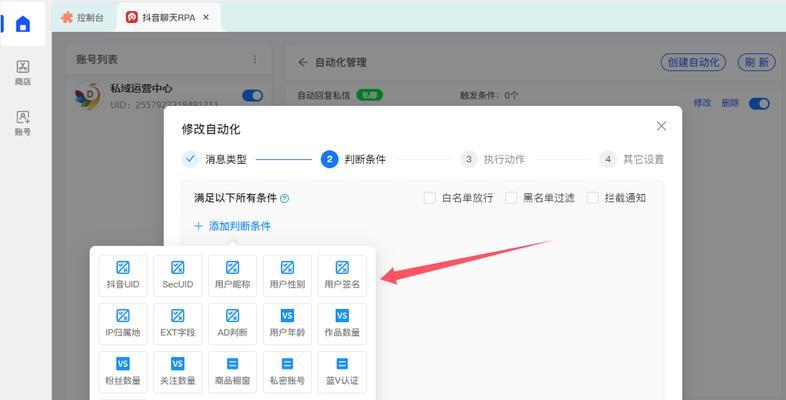786x400 pixels.
Task: Select the 用户年龄 condition
Action: pyautogui.click(x=287, y=324)
